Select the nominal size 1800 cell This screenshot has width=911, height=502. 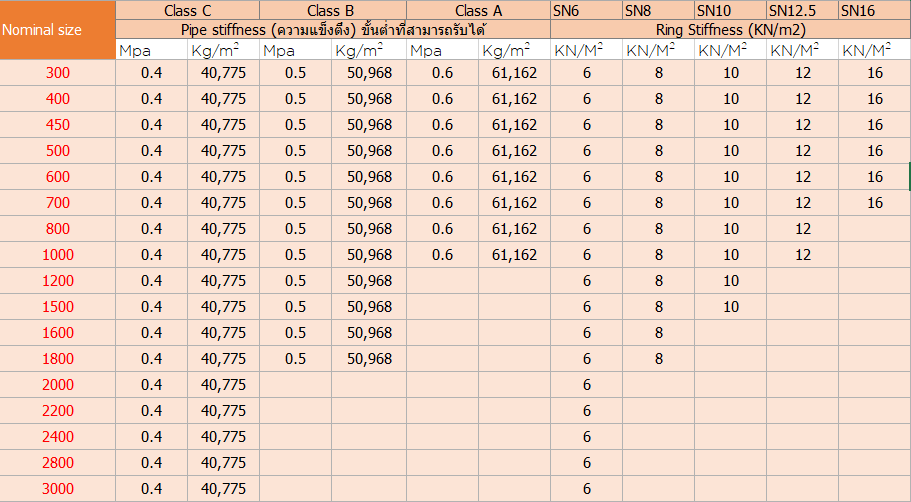pos(58,358)
